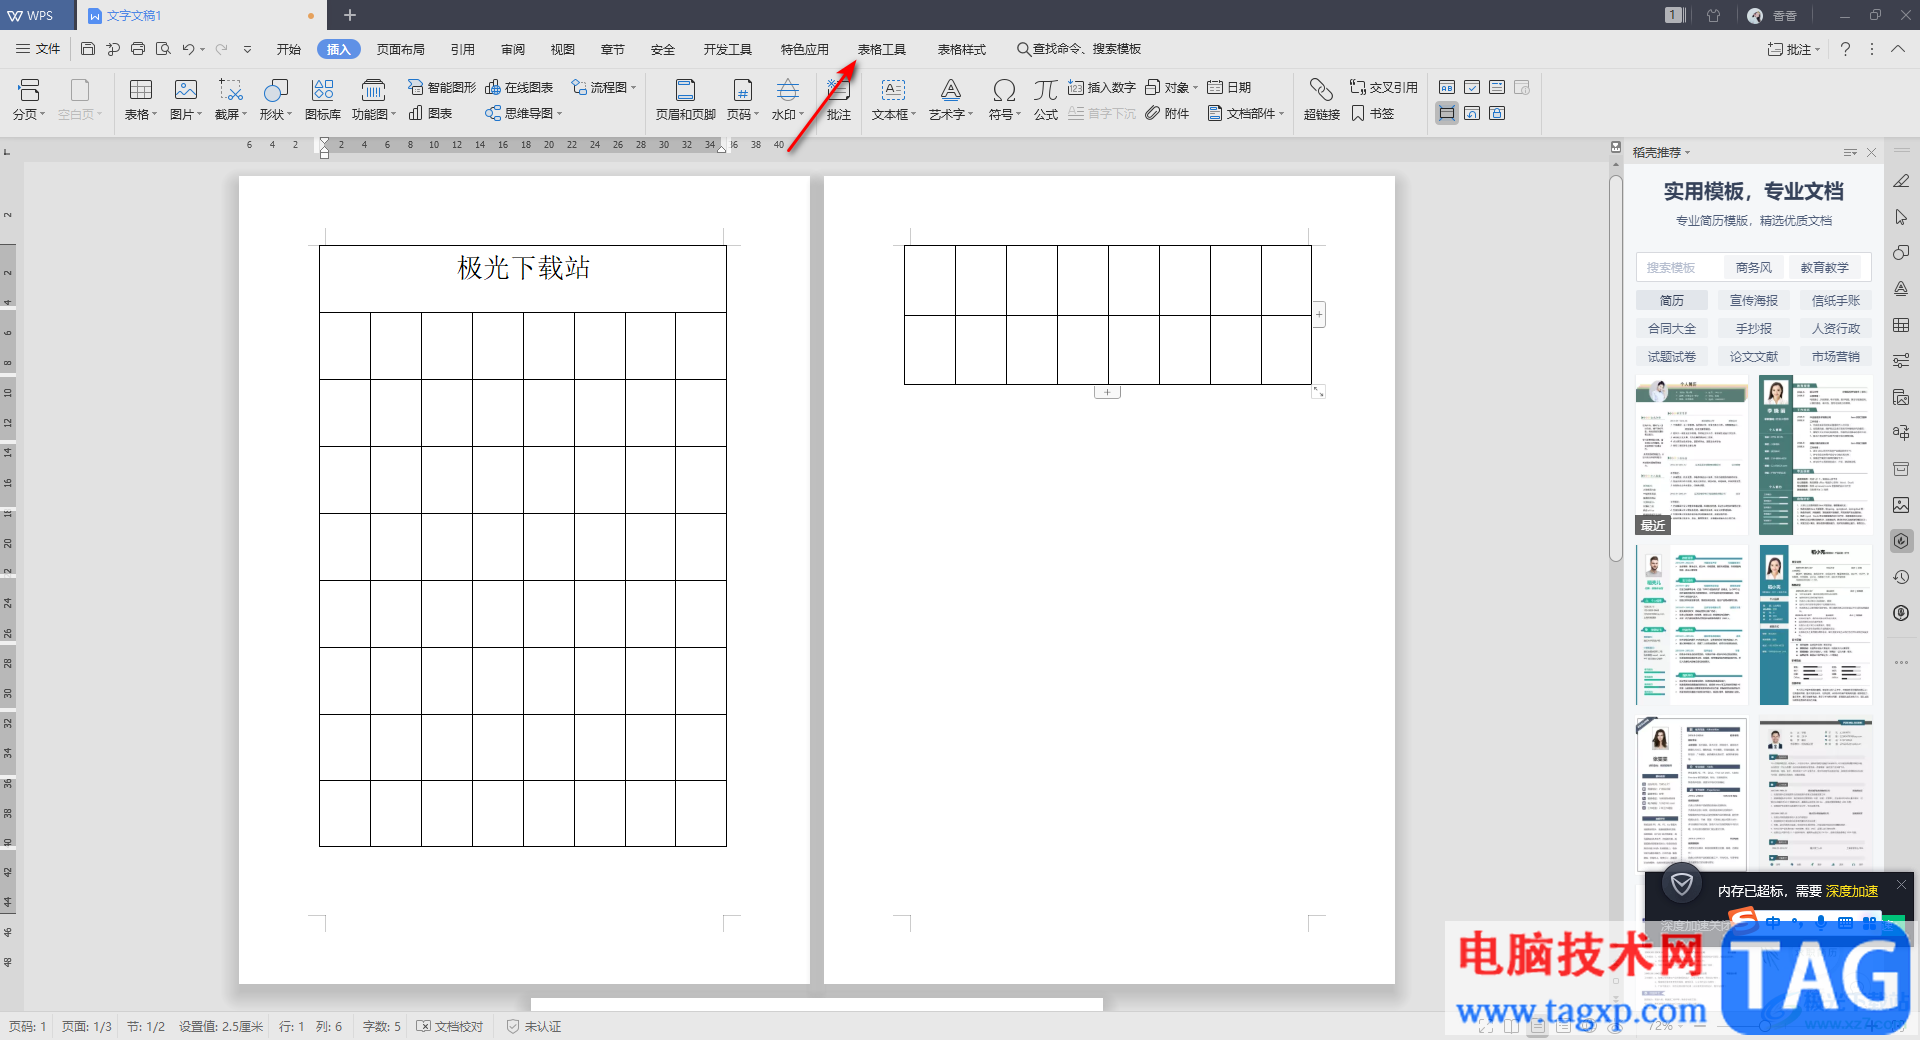Expand the Text Box (文本框) dropdown
Screen dimensions: 1920x1040
[x=894, y=114]
